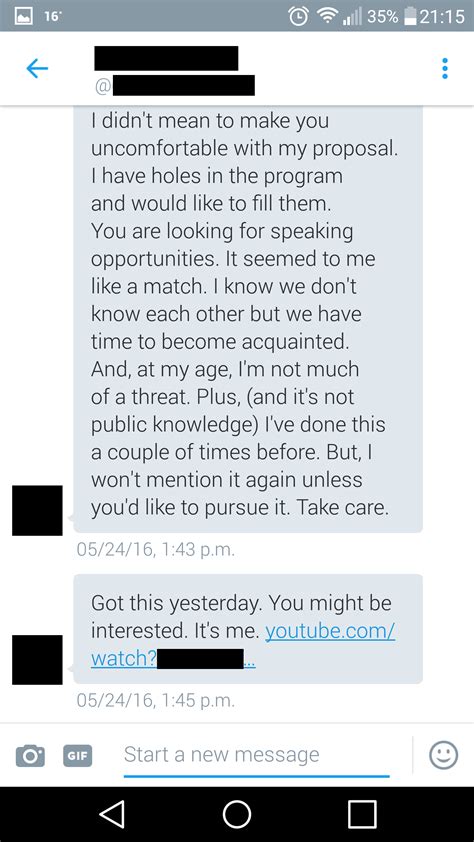The width and height of the screenshot is (474, 842).
Task: Select the 'uncomfortable with my proposal' message bubble
Action: [x=248, y=319]
